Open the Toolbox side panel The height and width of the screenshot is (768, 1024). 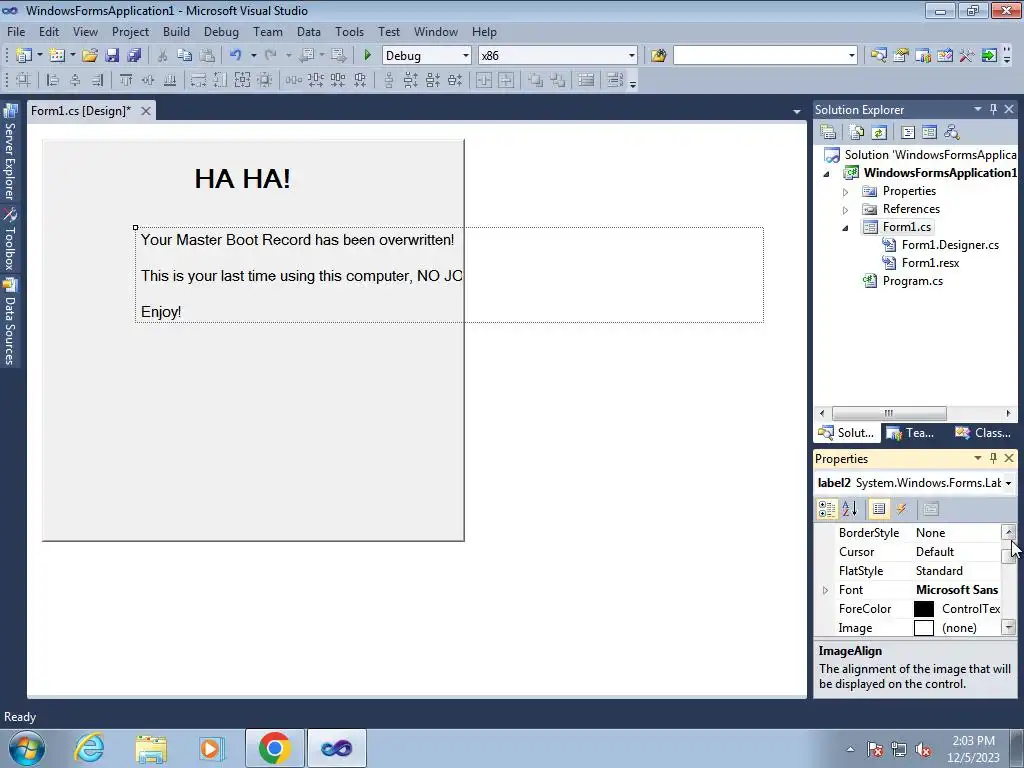pyautogui.click(x=10, y=239)
